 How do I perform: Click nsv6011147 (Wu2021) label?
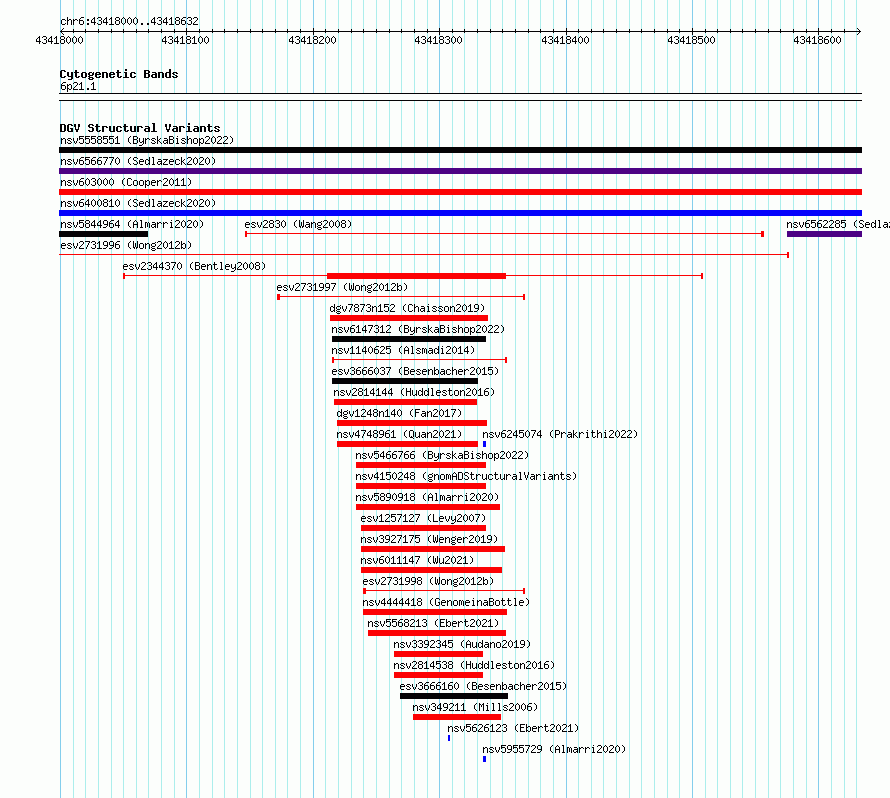[x=417, y=560]
